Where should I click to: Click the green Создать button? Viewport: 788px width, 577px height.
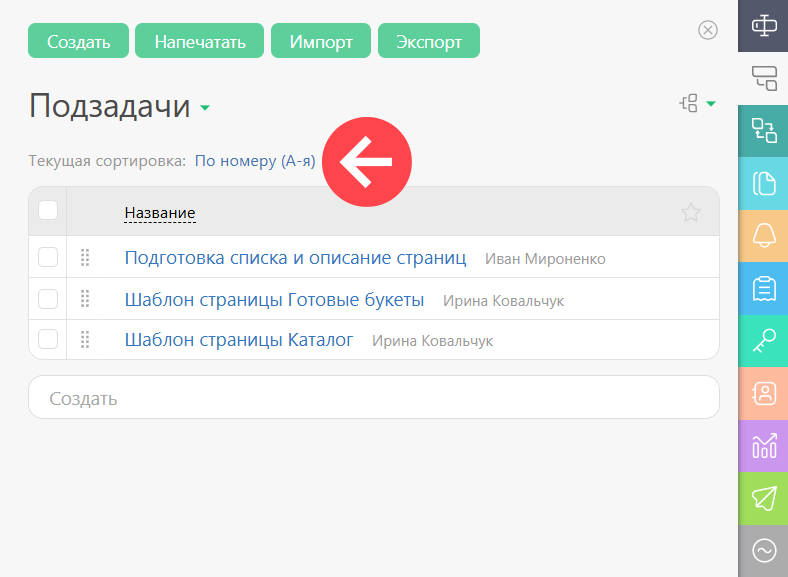pos(78,41)
